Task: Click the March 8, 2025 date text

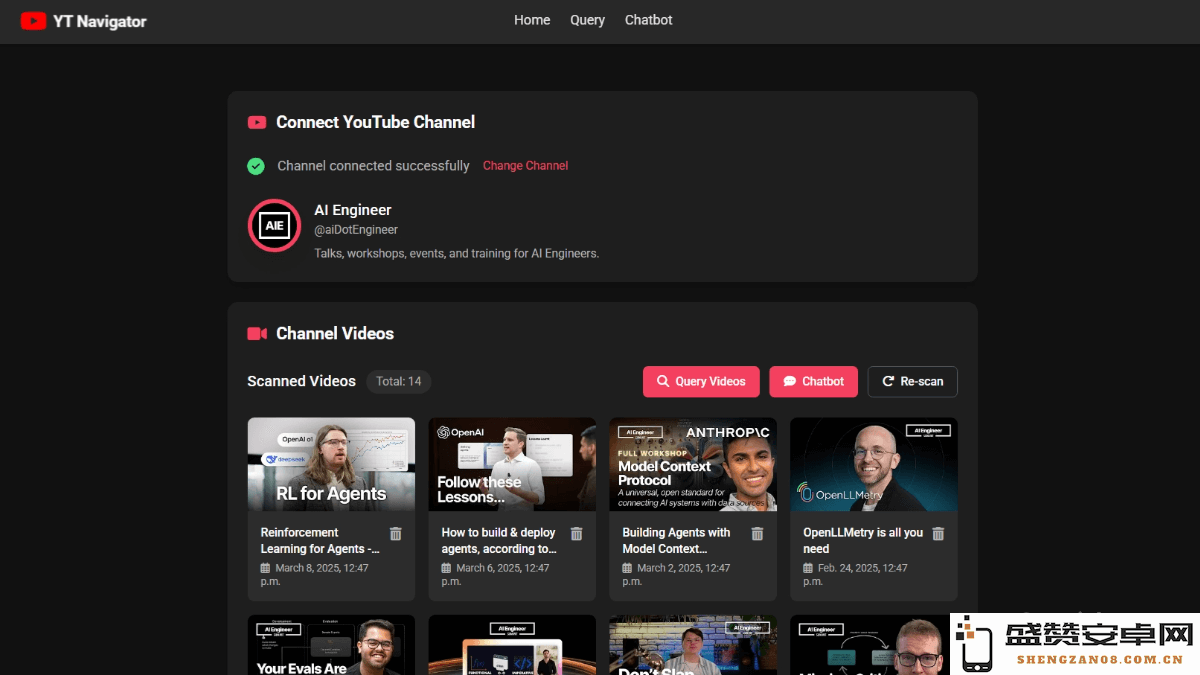Action: [x=314, y=574]
